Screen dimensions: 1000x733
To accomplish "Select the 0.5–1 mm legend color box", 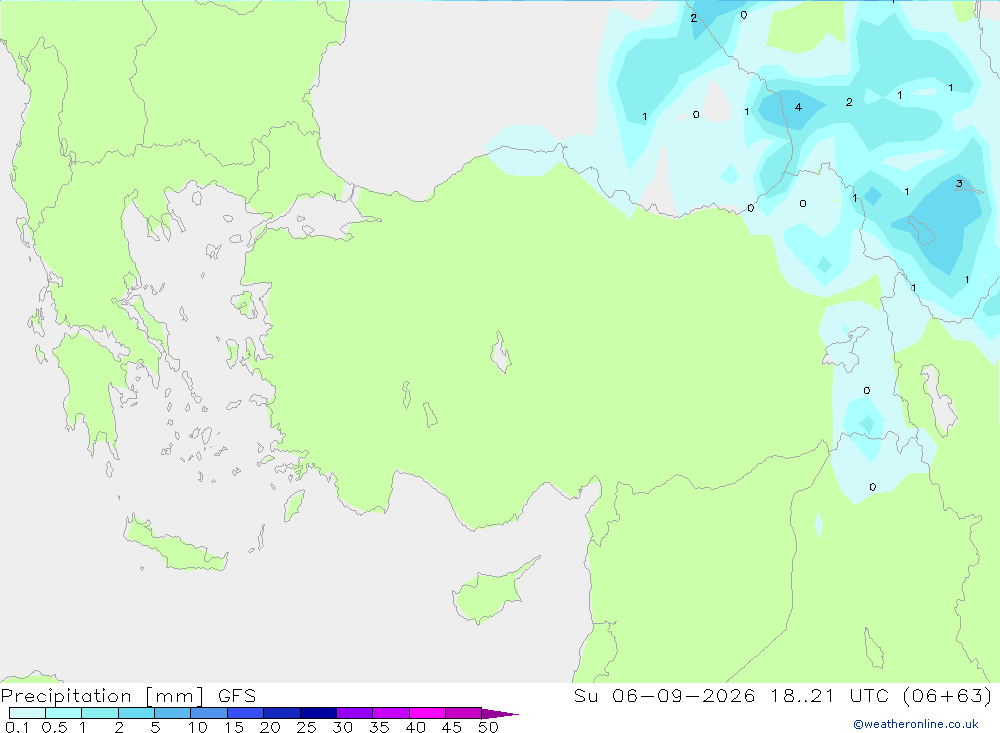I will point(64,713).
